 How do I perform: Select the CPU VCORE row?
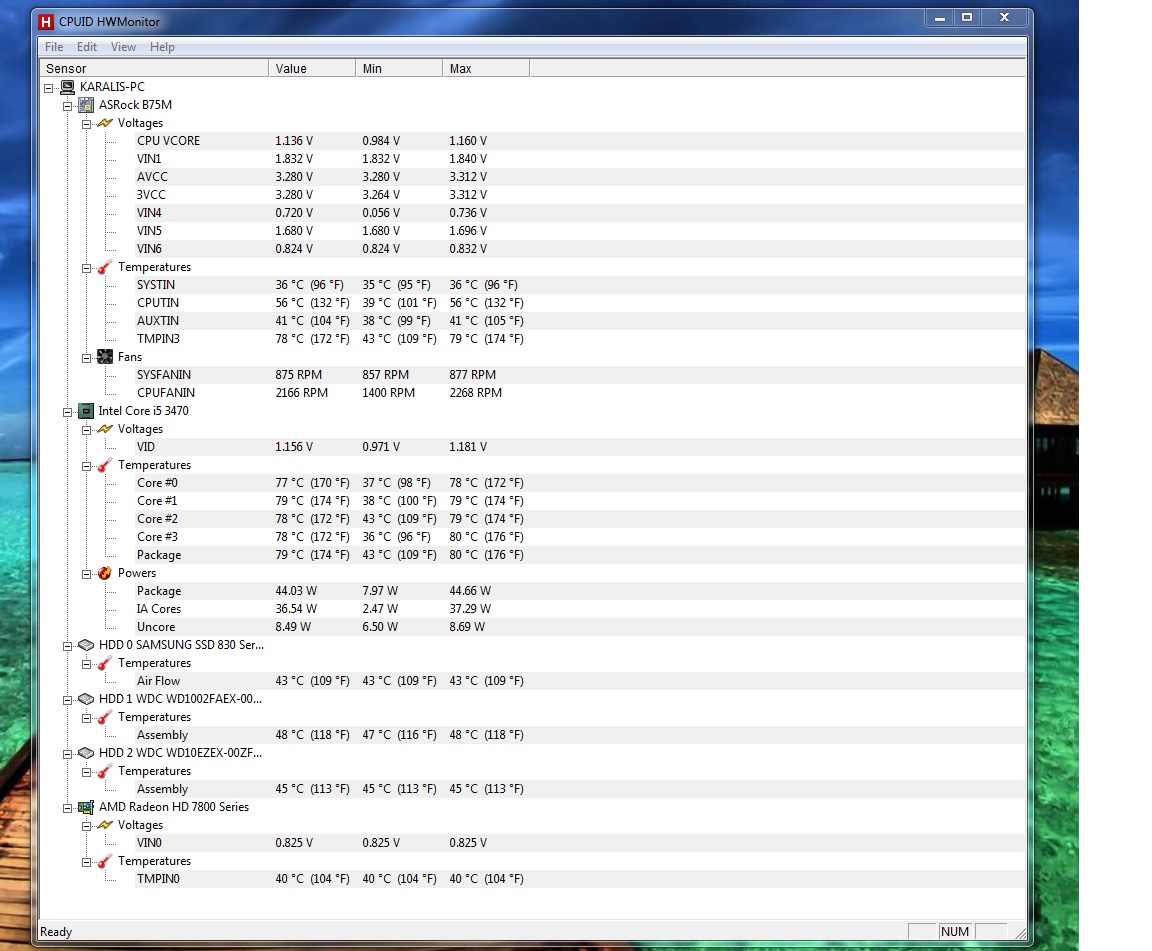point(580,140)
